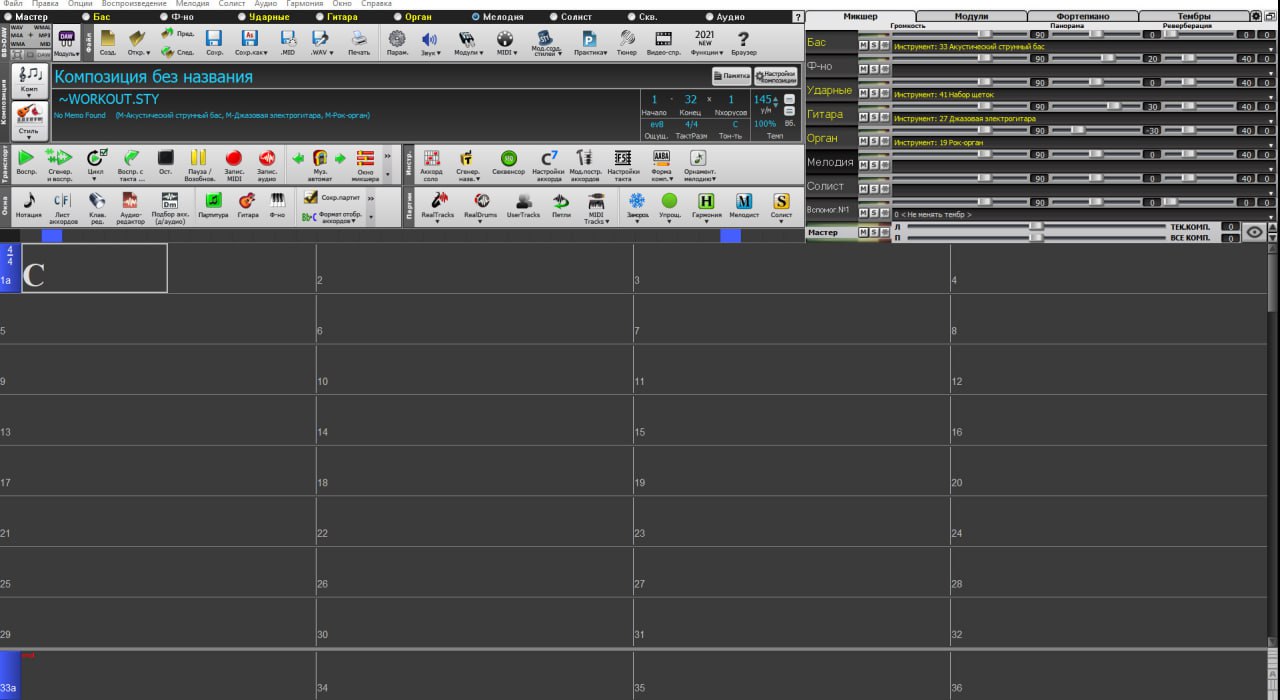Screen dimensions: 1280x700
Task: Open the Стиль style selection dropdown
Action: click(30, 121)
